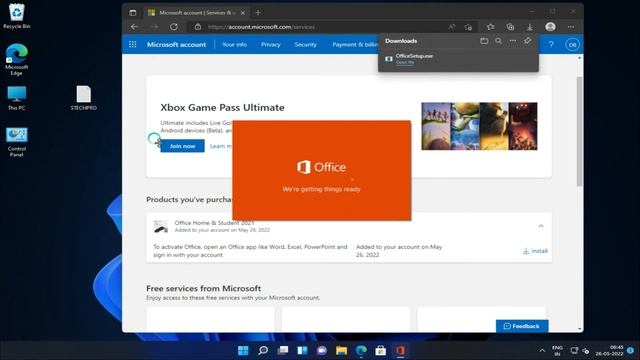Click the ENG IN language indicator
This screenshot has width=640, height=360.
(557, 351)
